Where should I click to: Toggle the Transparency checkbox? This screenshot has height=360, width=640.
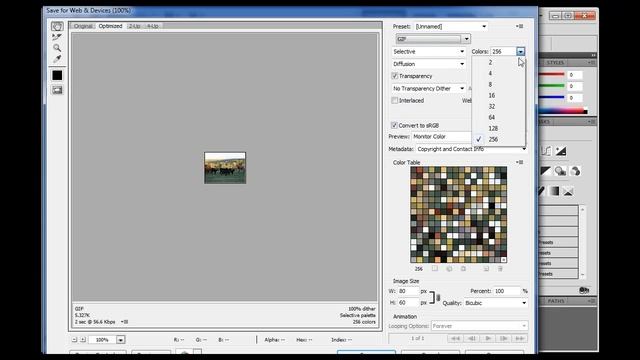395,76
